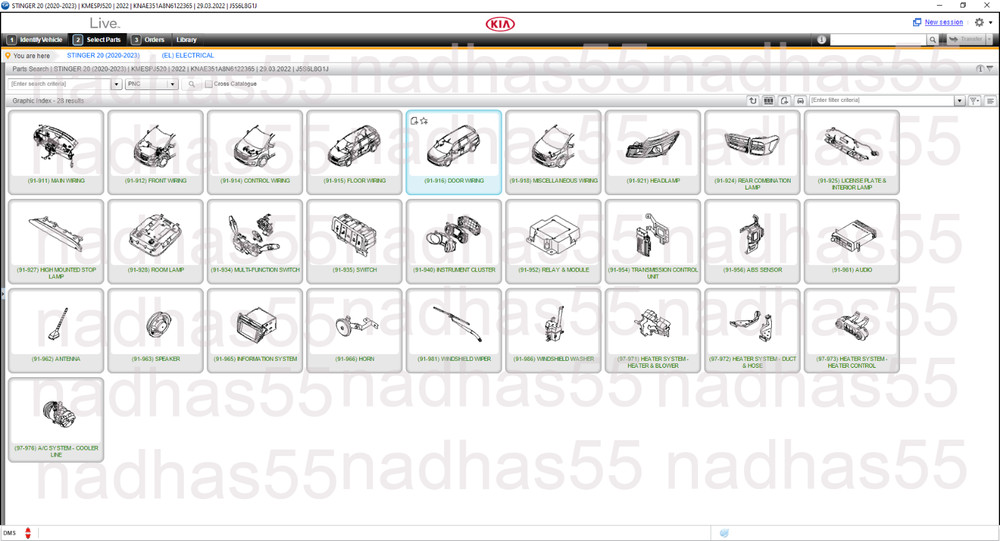Click magnifier button of top-right search
1000x541 pixels.
click(932, 40)
